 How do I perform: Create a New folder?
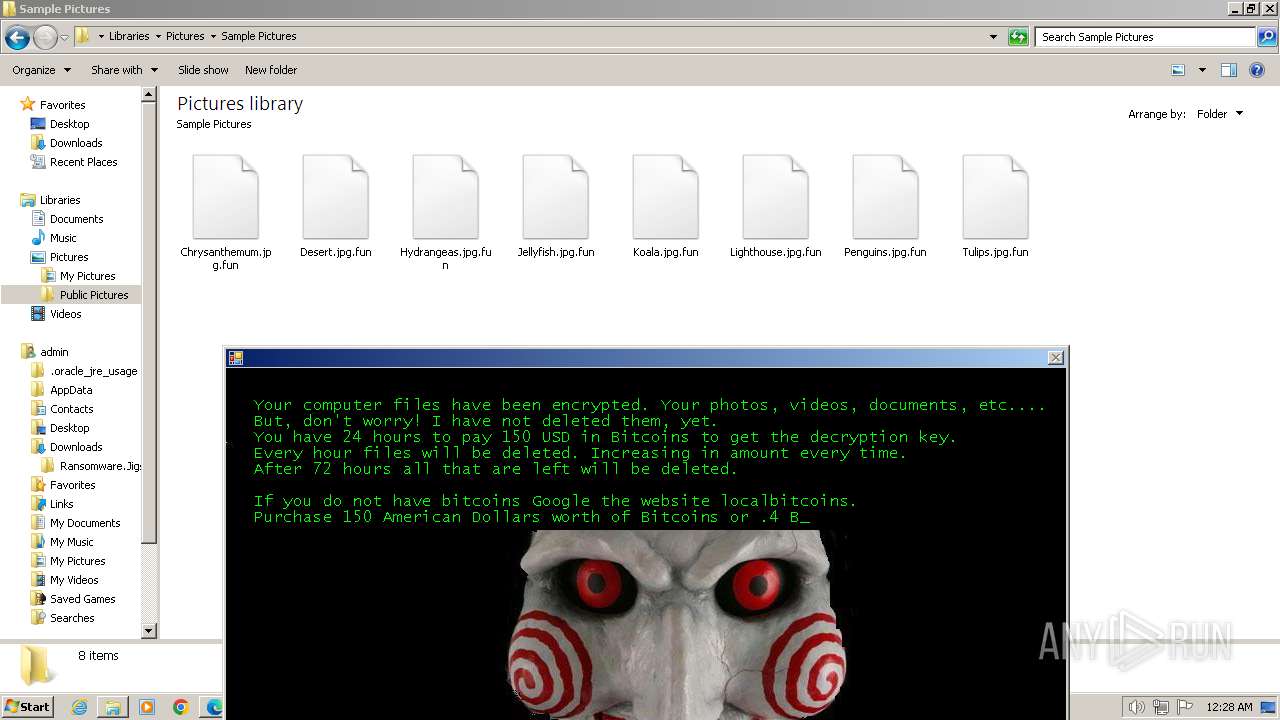271,70
